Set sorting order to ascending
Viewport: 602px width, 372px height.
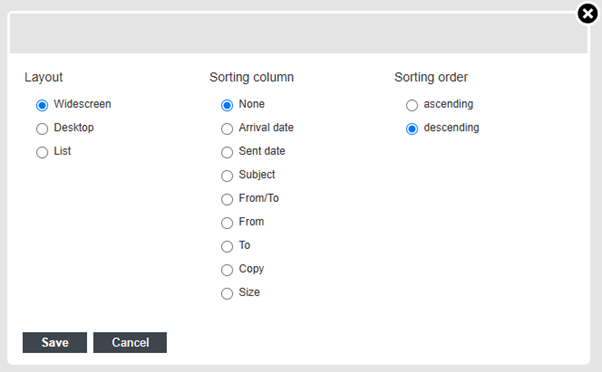(x=412, y=105)
